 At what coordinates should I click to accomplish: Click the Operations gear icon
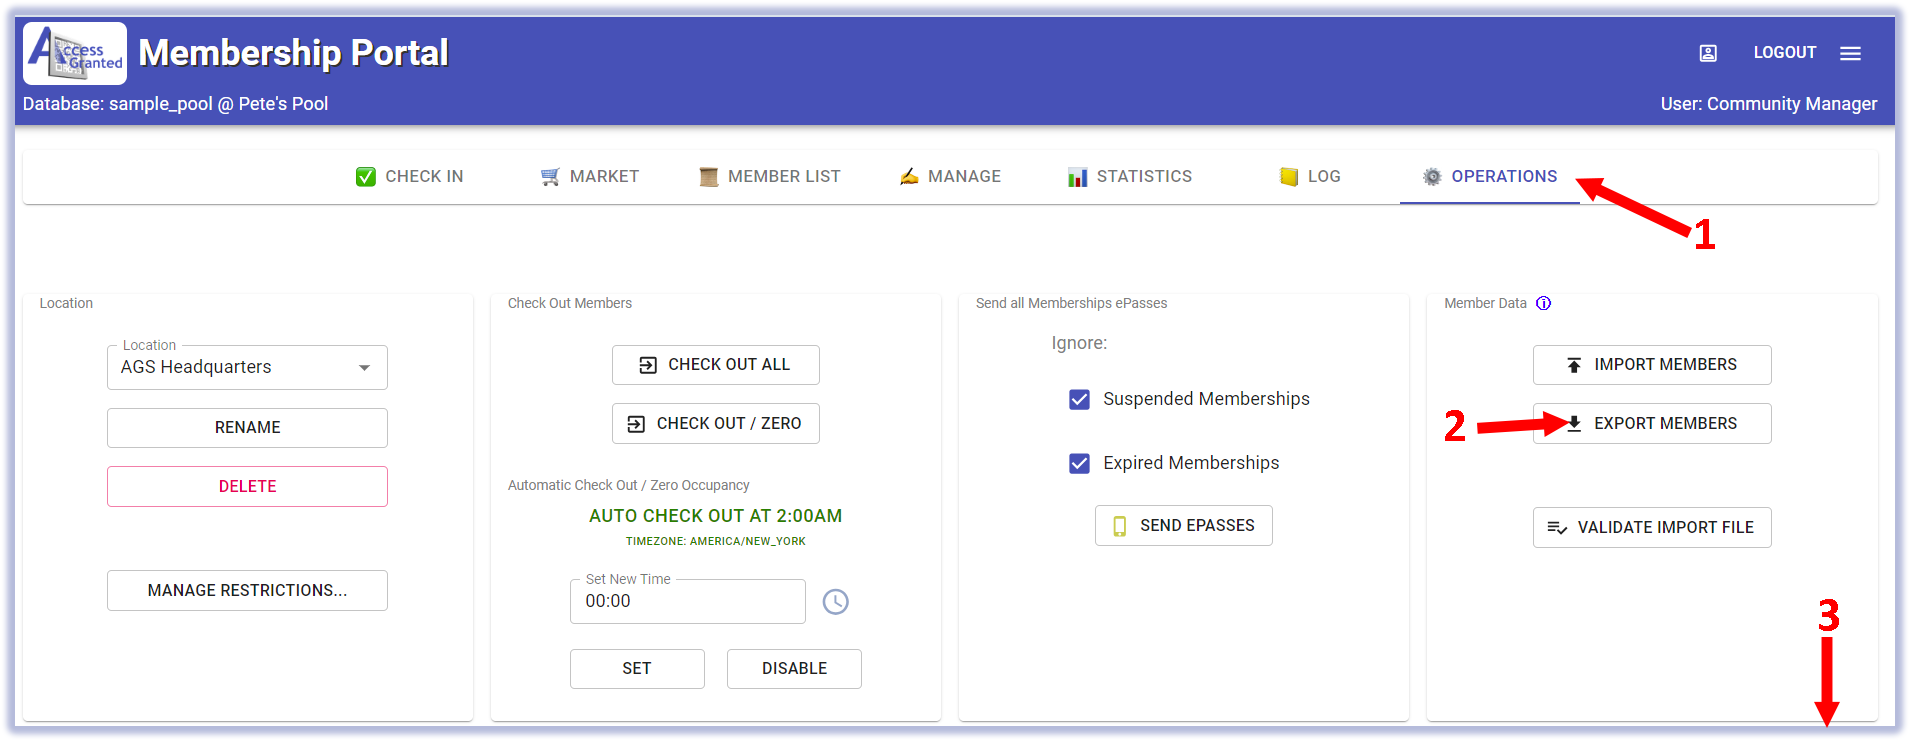pos(1432,177)
